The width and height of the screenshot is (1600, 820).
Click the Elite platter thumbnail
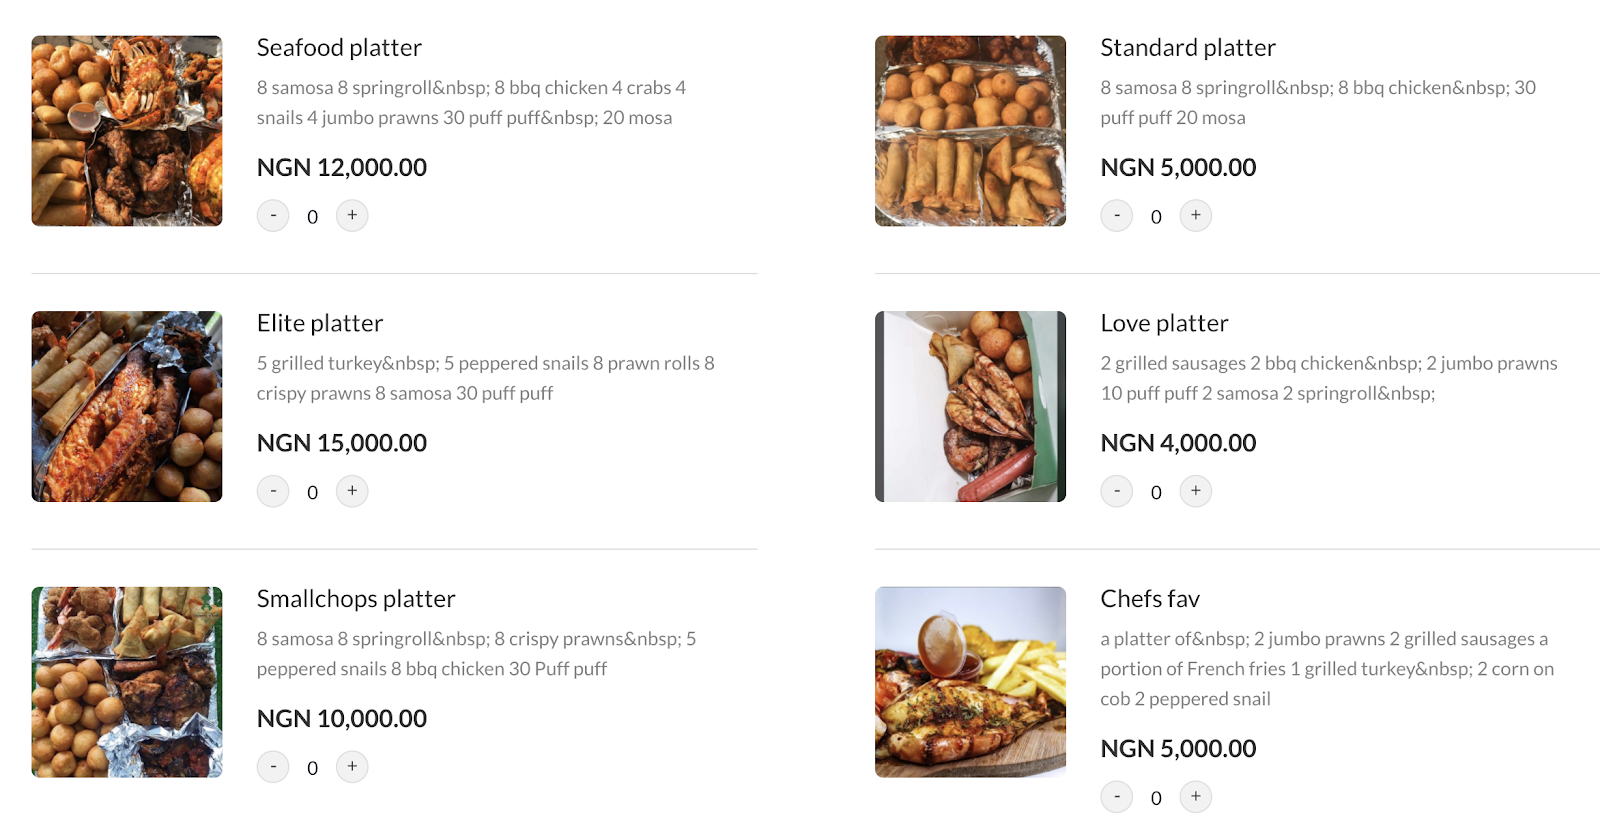[x=127, y=406]
